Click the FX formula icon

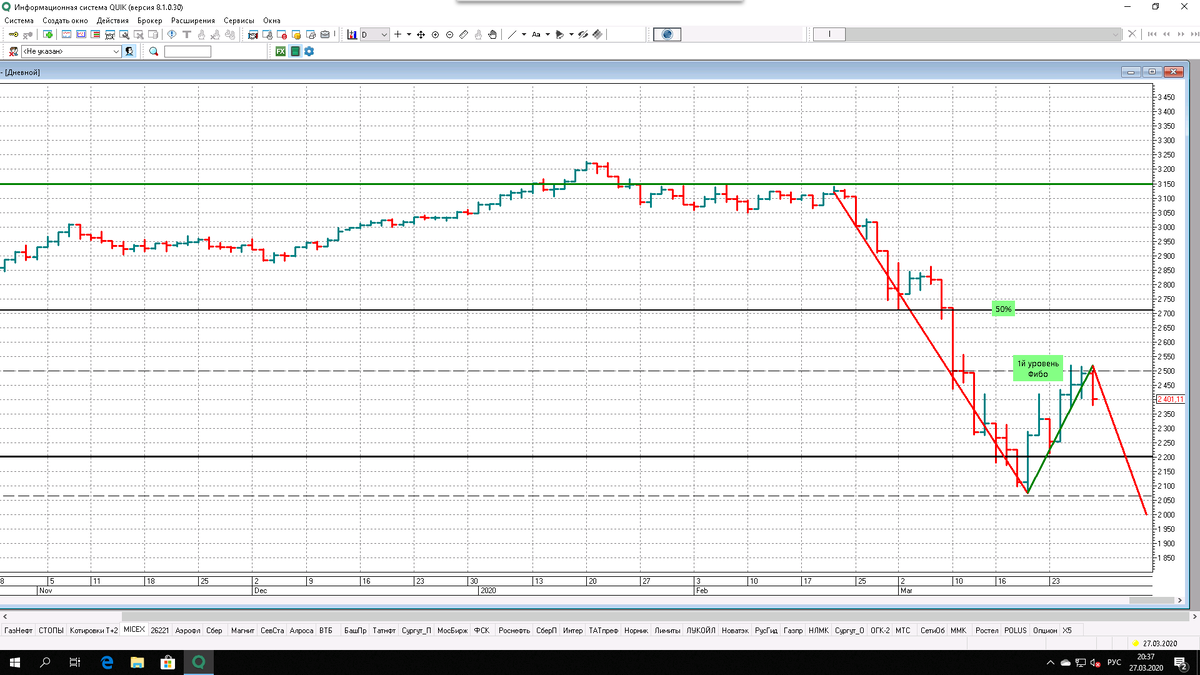tap(280, 51)
